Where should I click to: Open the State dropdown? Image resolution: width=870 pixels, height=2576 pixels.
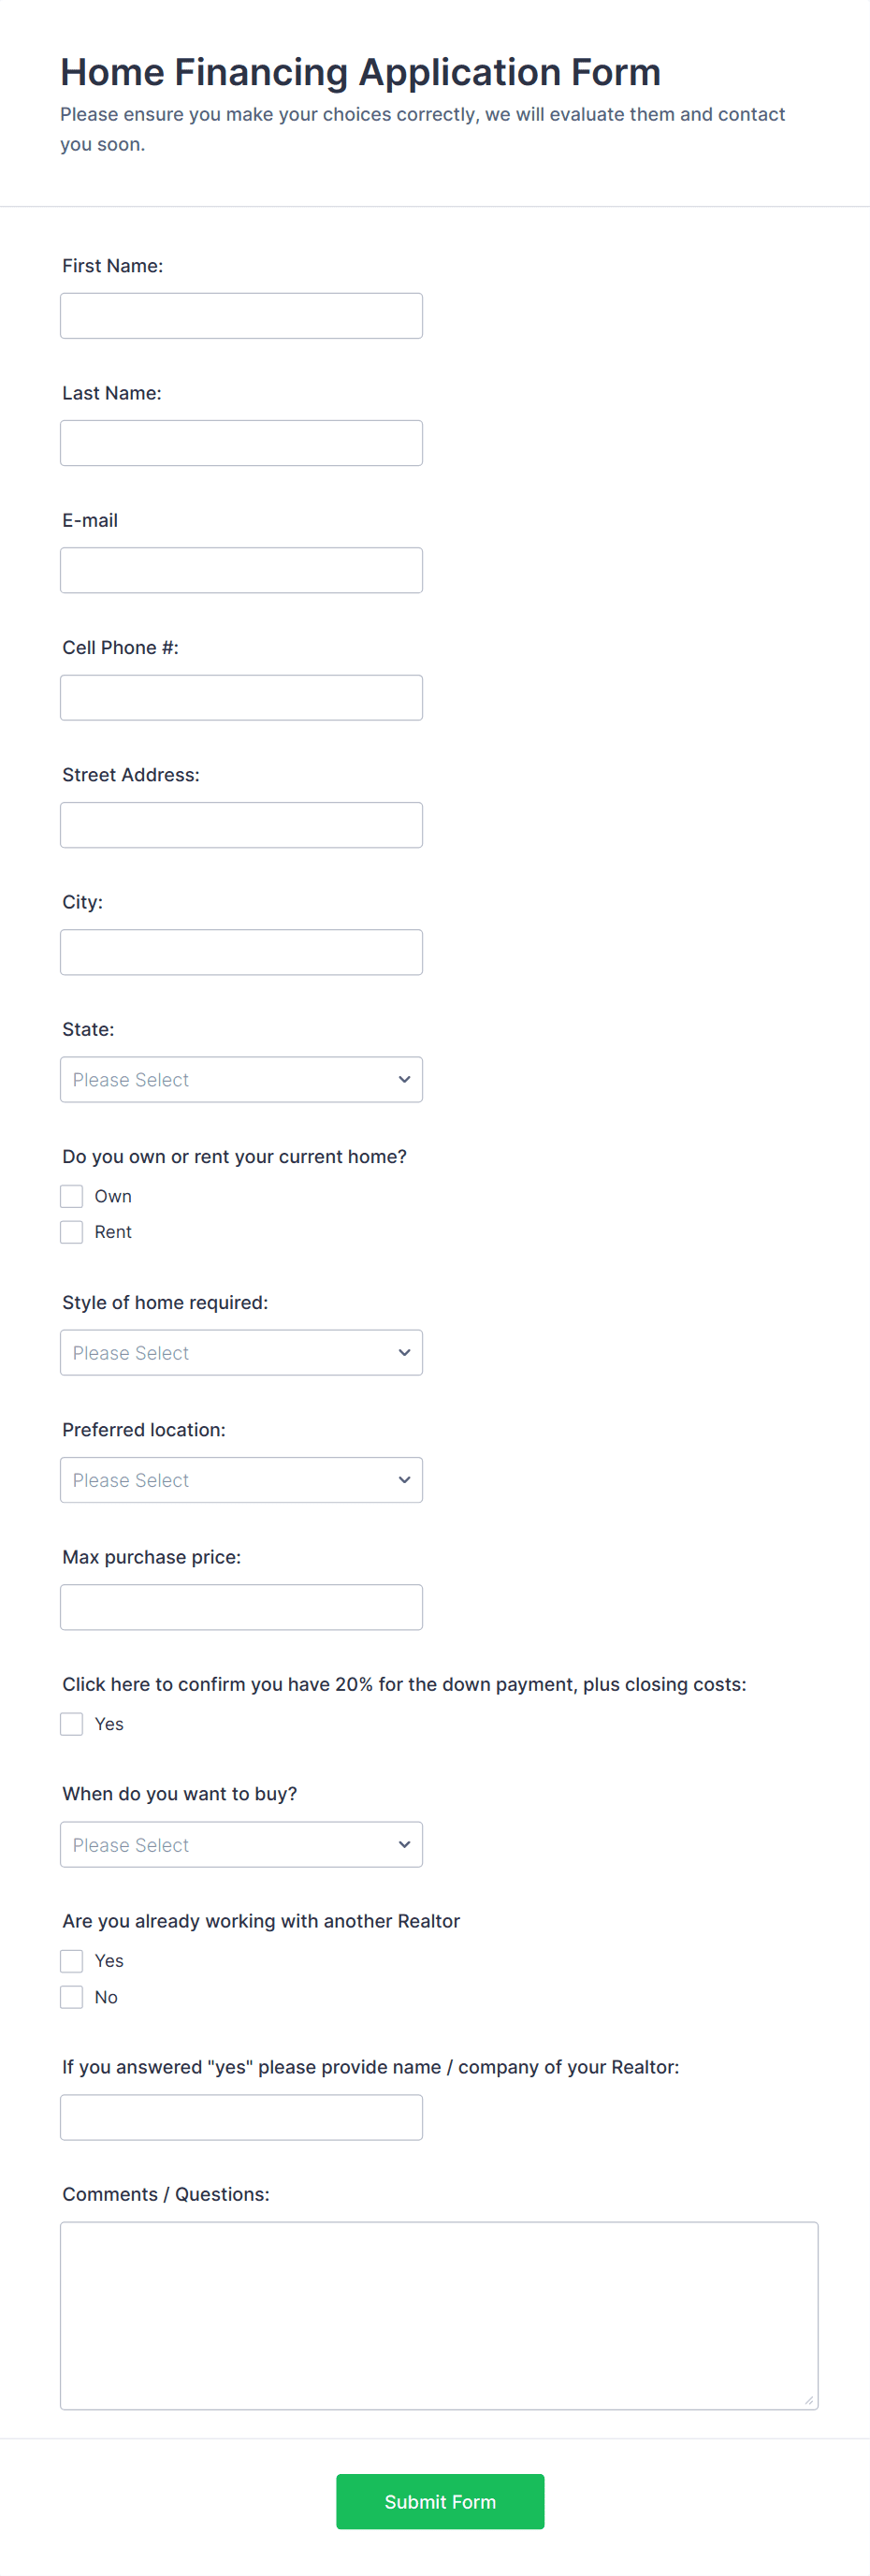click(241, 1079)
